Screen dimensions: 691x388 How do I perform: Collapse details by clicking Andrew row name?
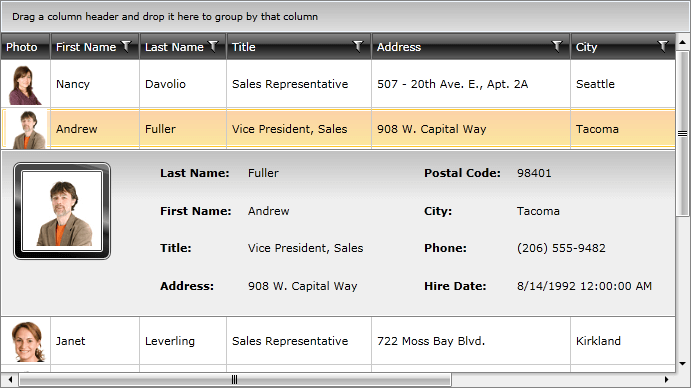(x=77, y=129)
